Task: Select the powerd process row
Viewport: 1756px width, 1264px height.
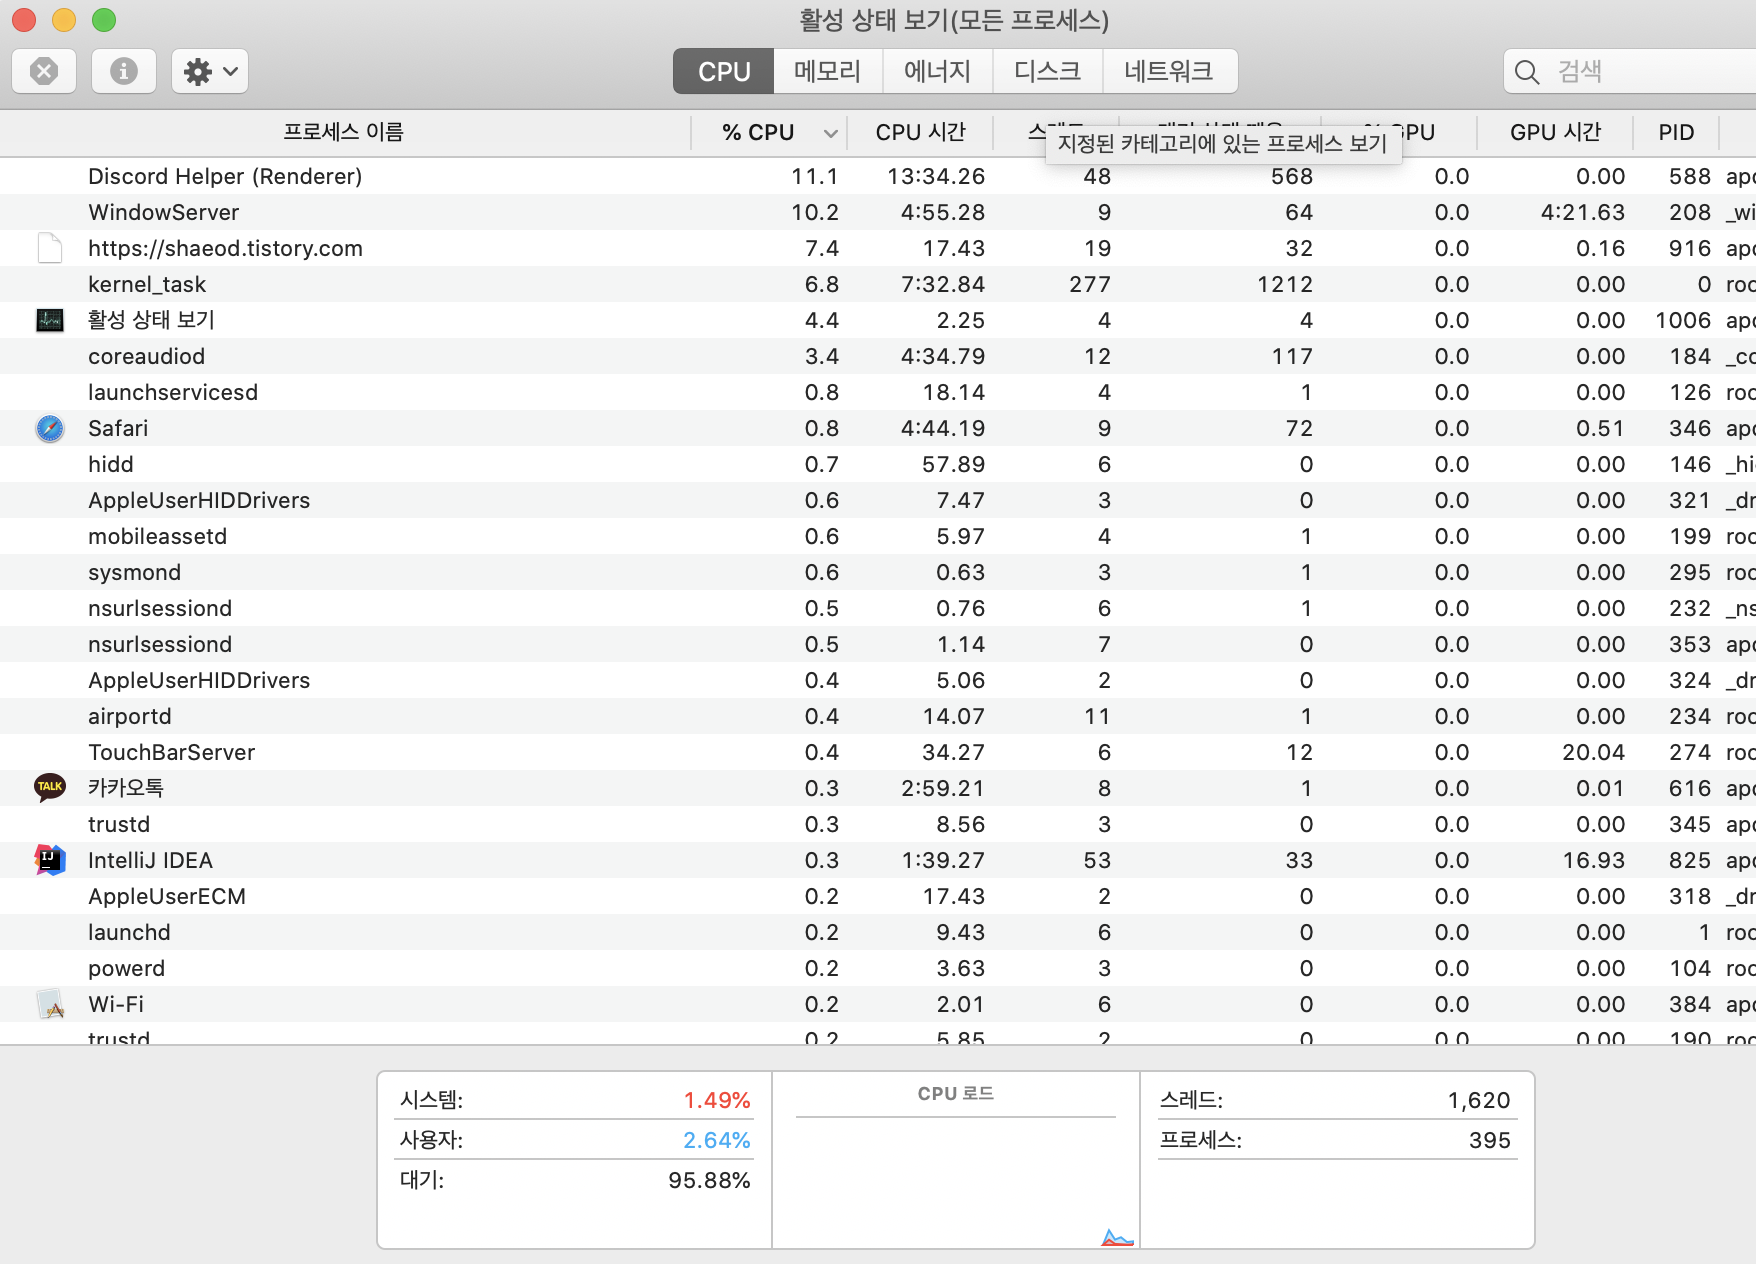Action: (x=878, y=968)
